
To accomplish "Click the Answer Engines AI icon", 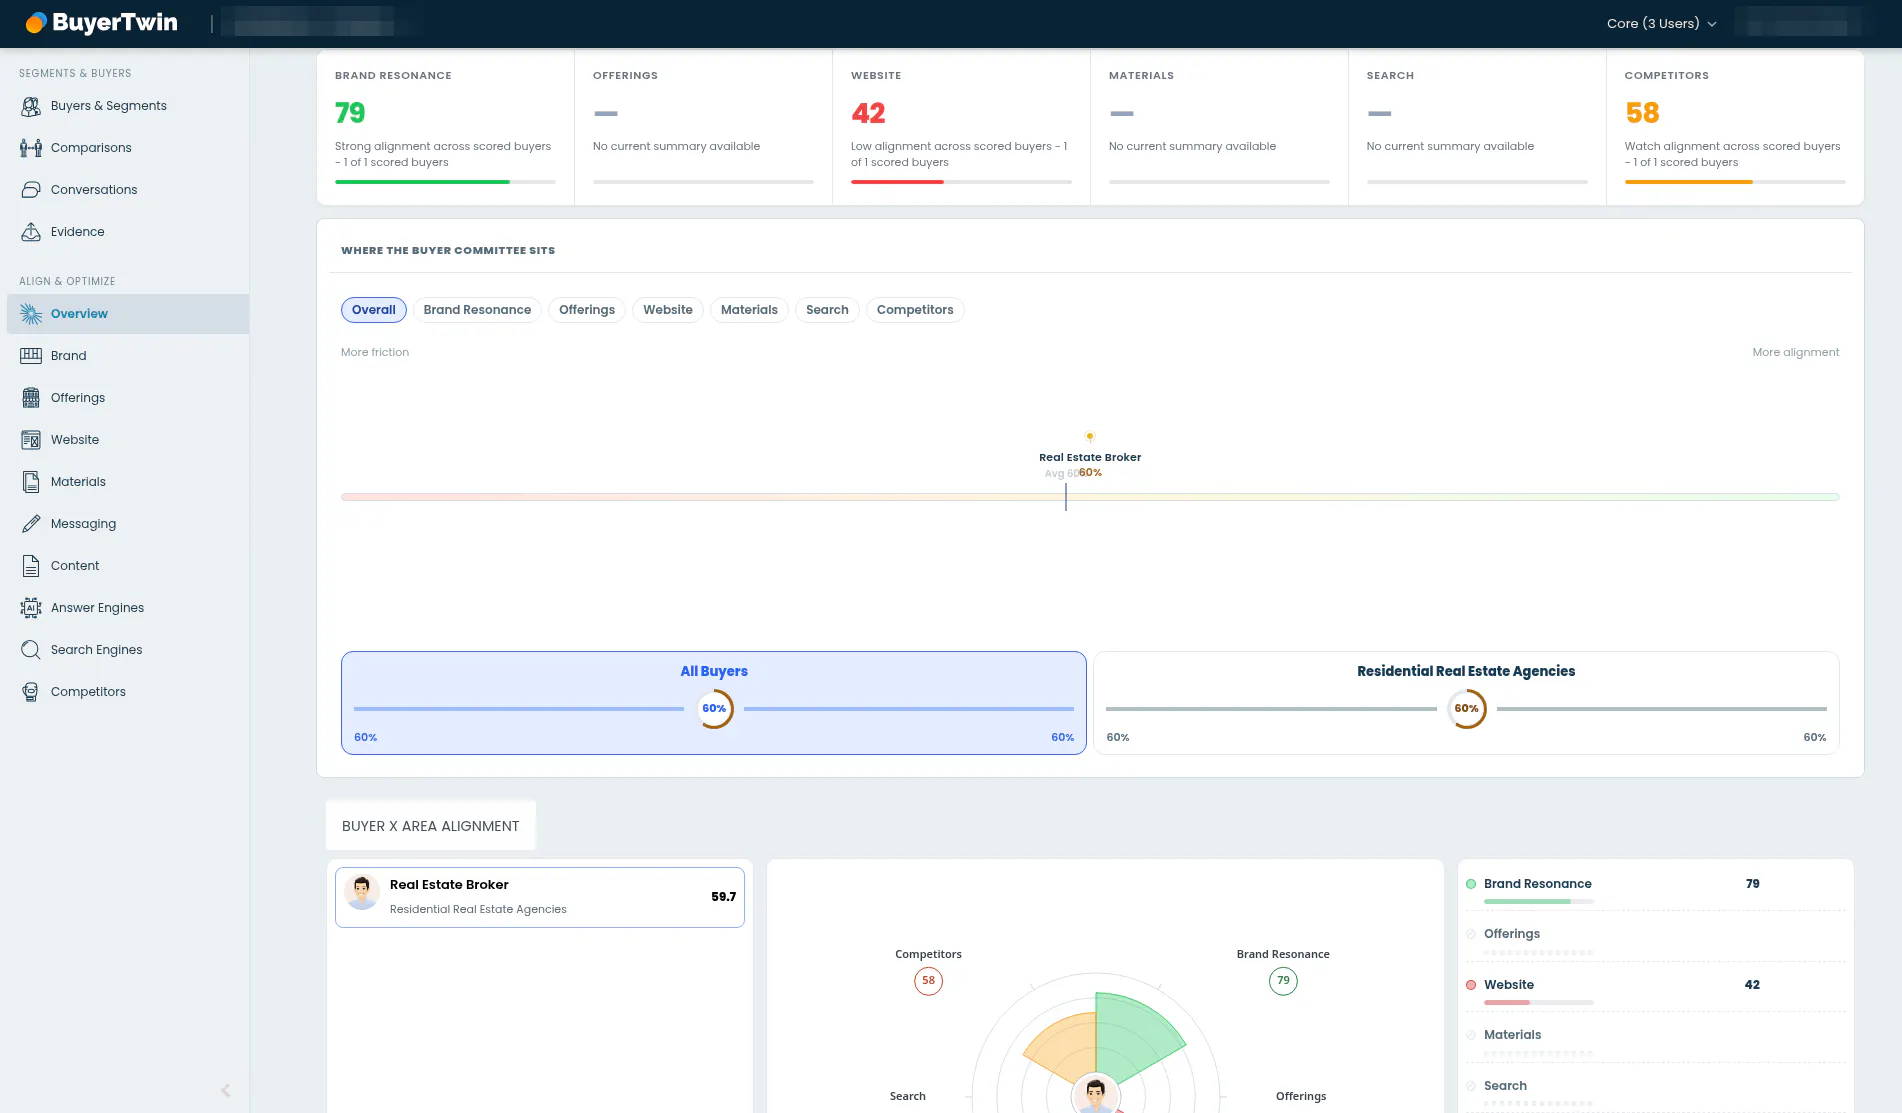I will (x=31, y=608).
